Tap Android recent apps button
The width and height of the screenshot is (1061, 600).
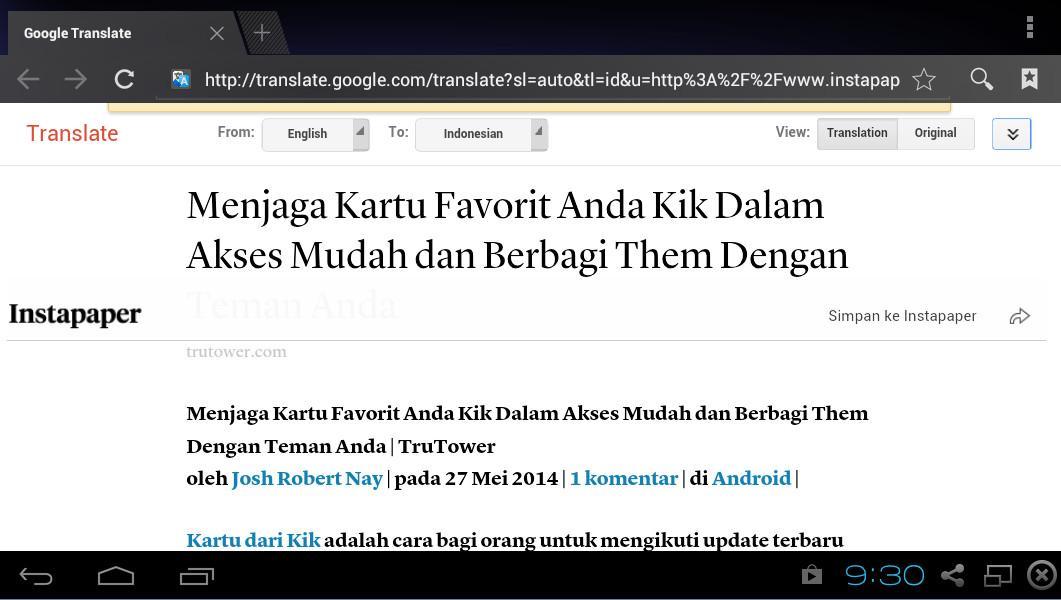point(196,576)
